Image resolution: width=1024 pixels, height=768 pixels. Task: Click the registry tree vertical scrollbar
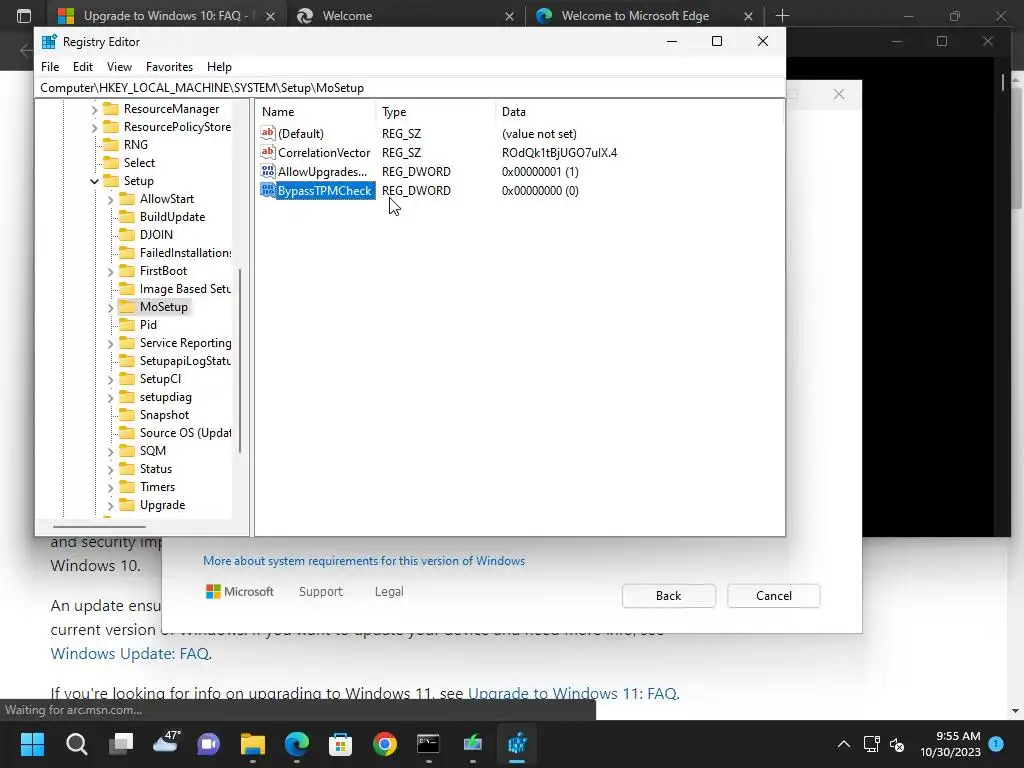240,360
